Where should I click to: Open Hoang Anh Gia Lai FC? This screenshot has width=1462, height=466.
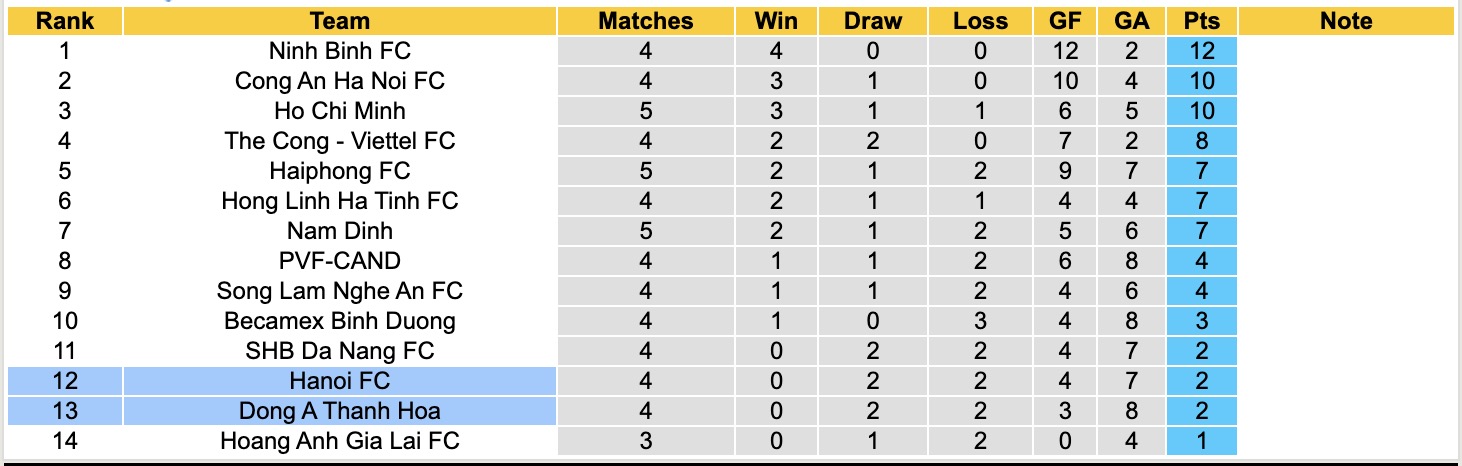pyautogui.click(x=340, y=441)
